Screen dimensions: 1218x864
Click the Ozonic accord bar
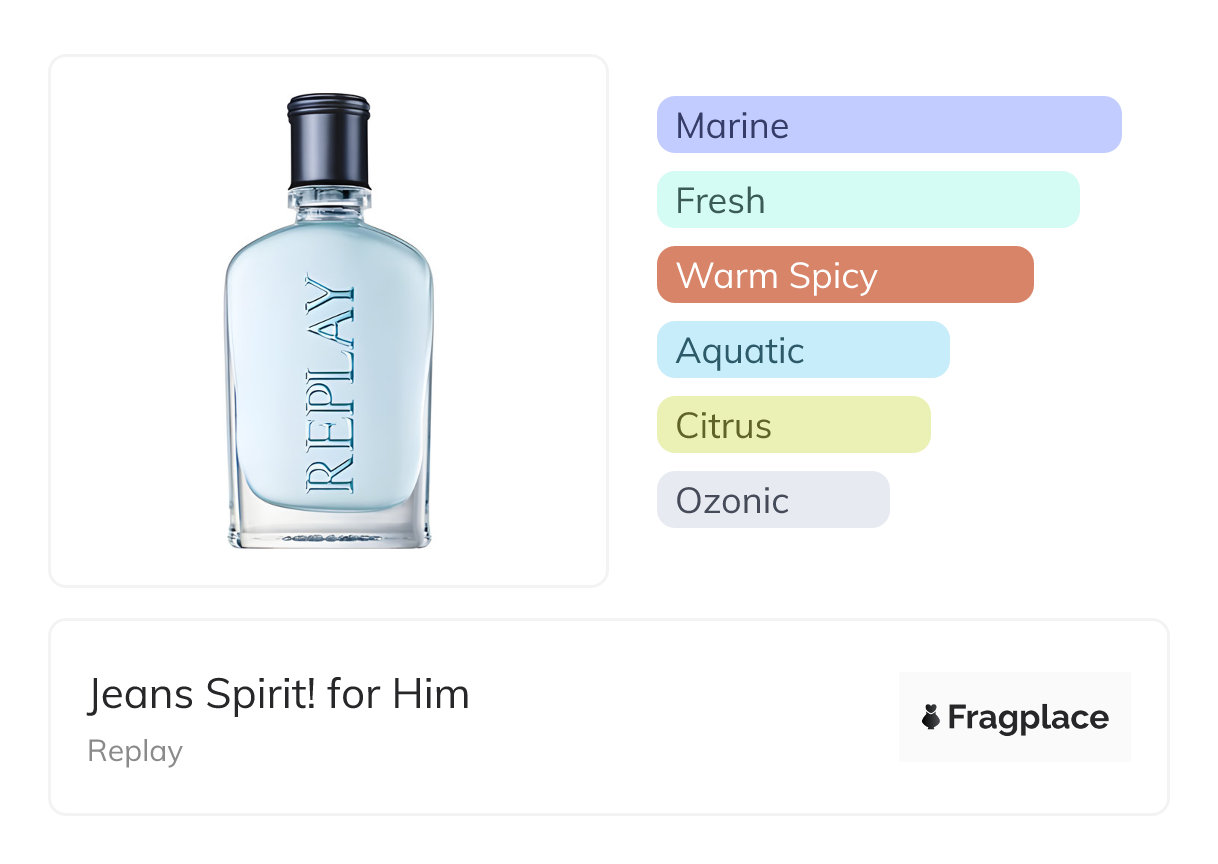coord(773,500)
